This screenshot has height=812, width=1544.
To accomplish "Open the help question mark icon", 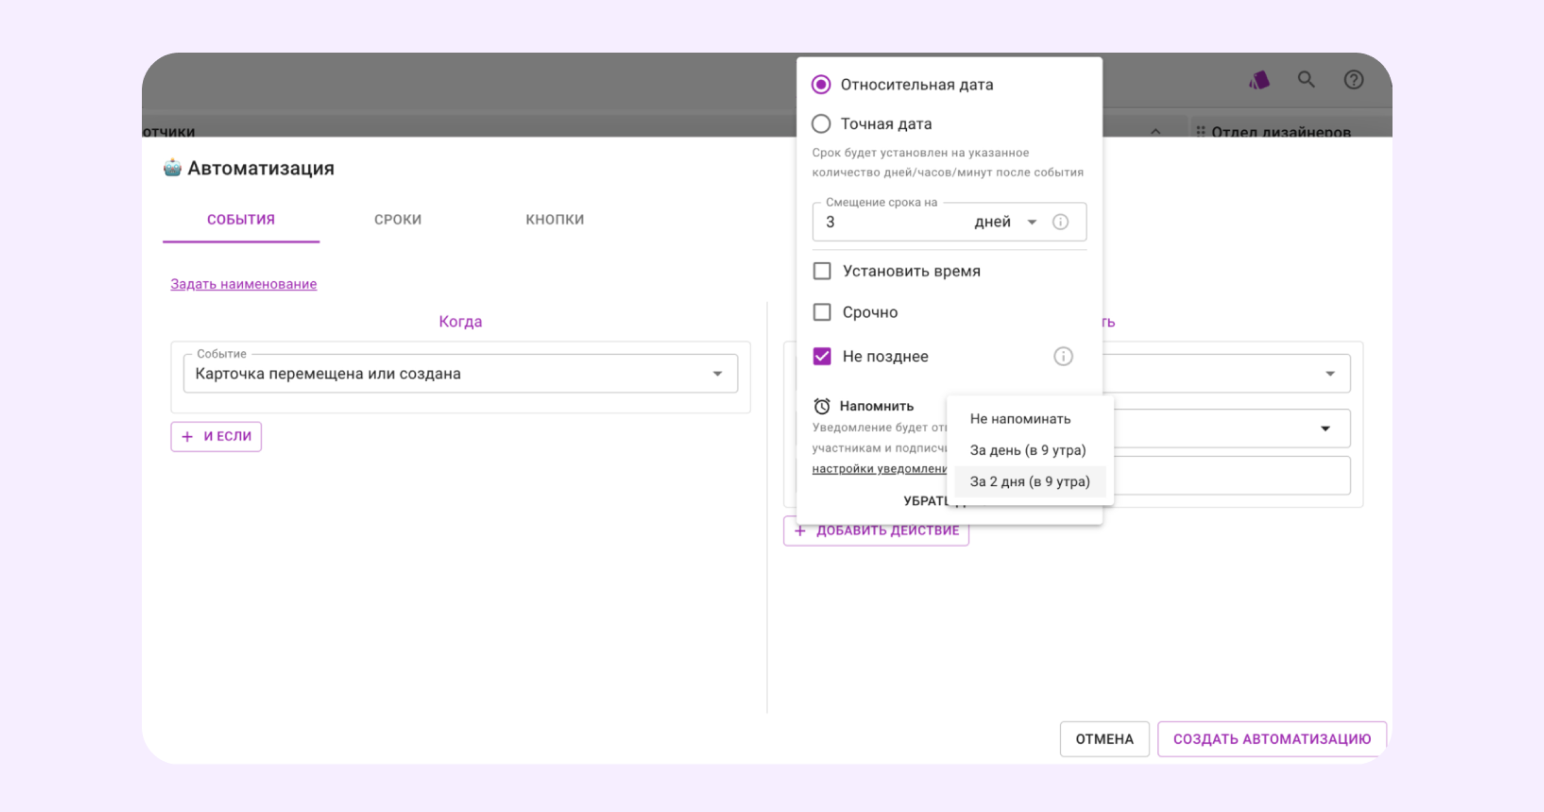I will pyautogui.click(x=1353, y=80).
